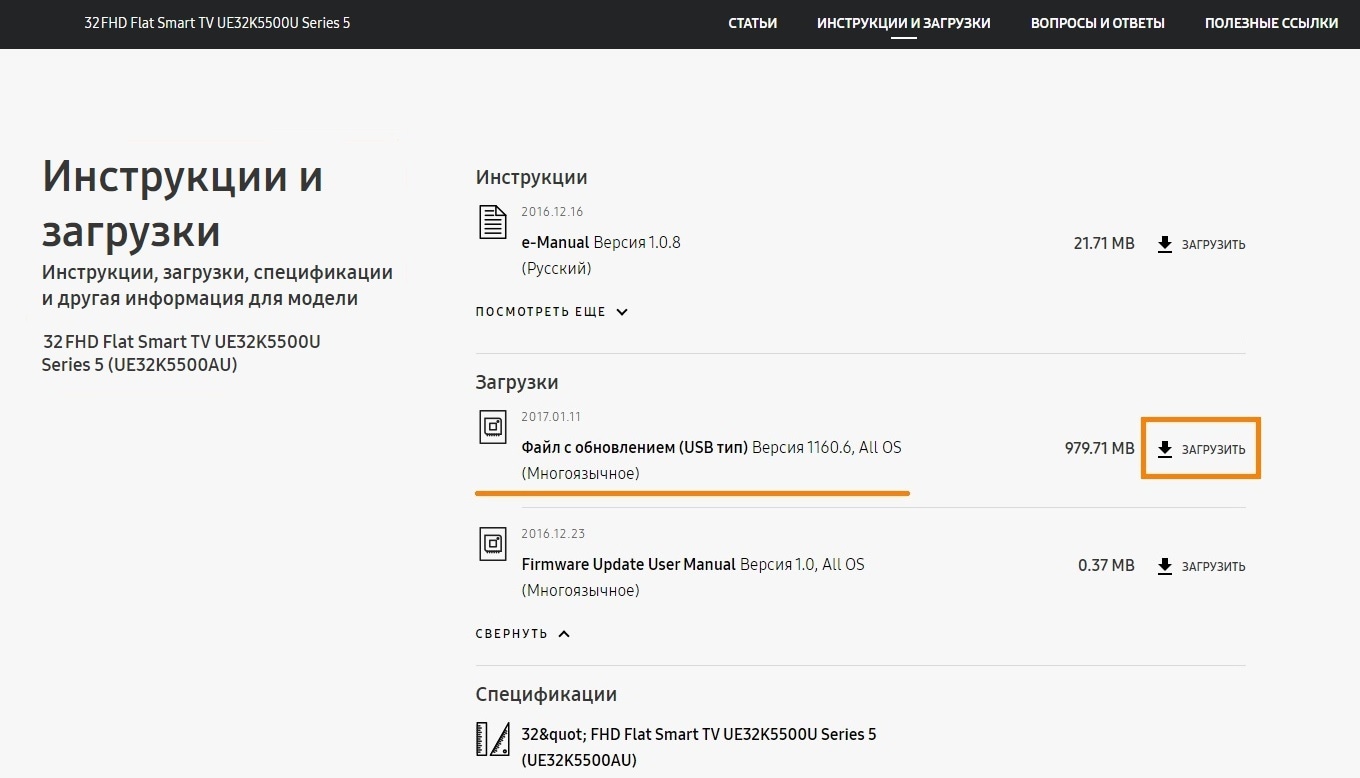Viewport: 1360px width, 778px height.
Task: Click file size 979.71 MB
Action: pyautogui.click(x=1100, y=448)
